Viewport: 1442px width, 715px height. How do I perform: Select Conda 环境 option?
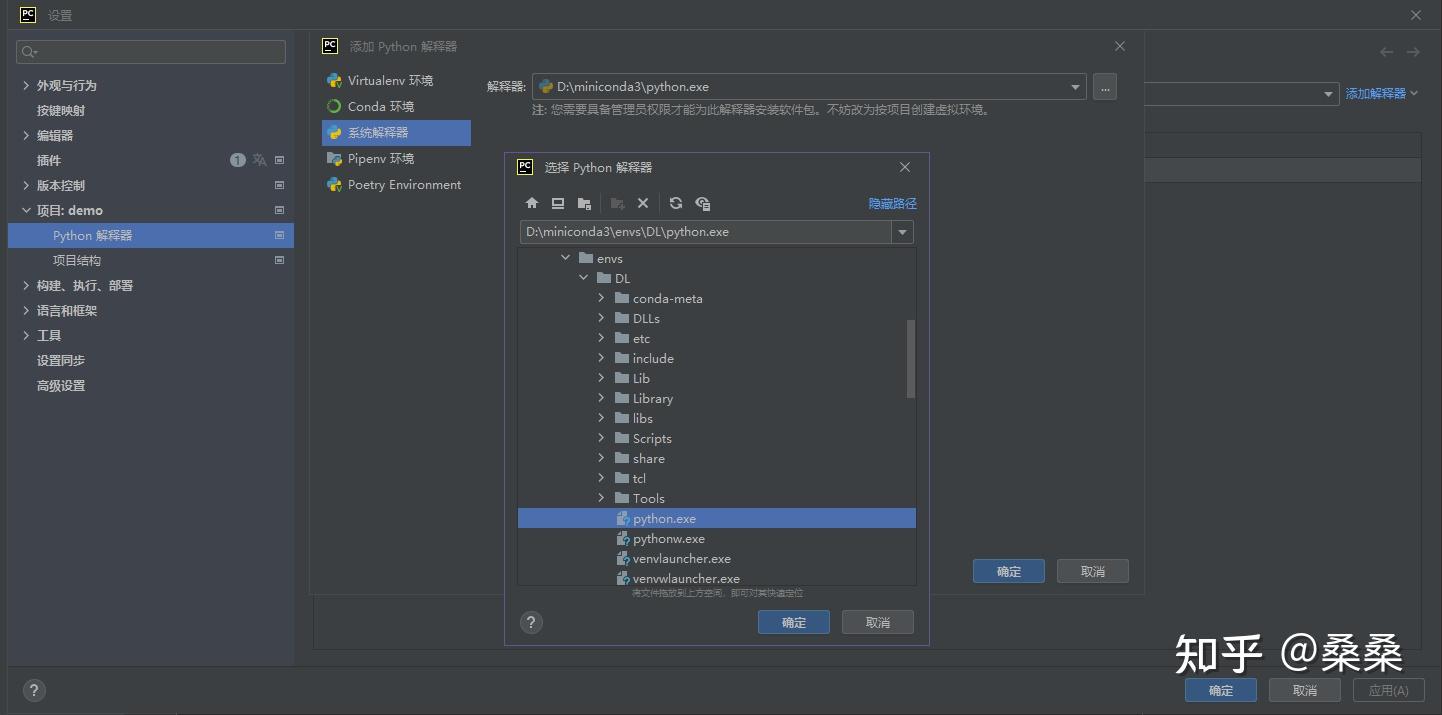[396, 106]
